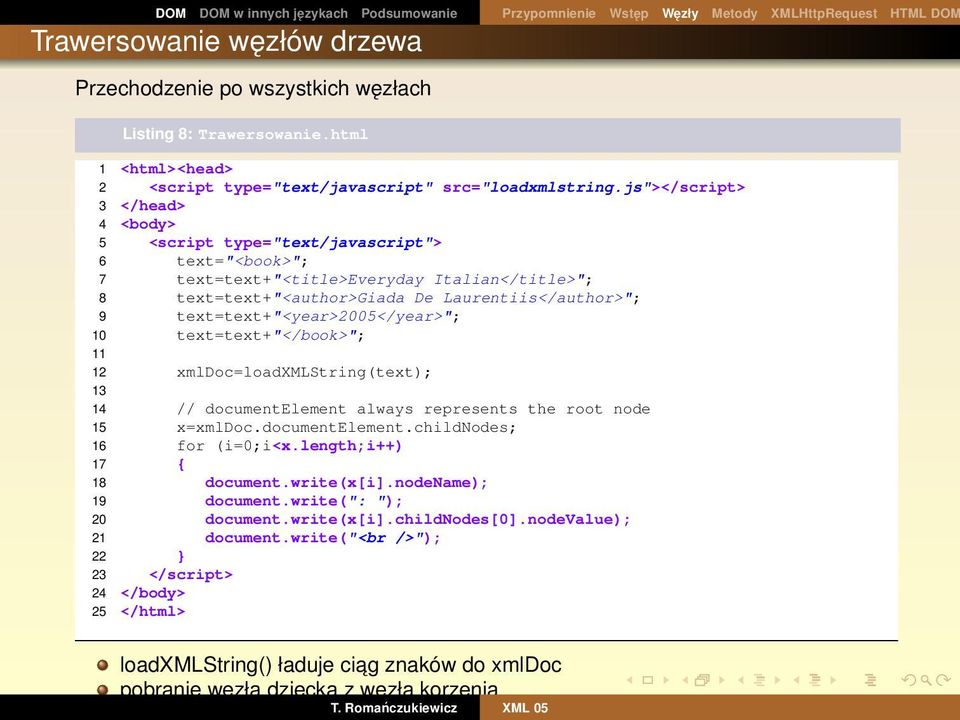Go to next frame arrow
The height and width of the screenshot is (720, 960).
point(721,680)
